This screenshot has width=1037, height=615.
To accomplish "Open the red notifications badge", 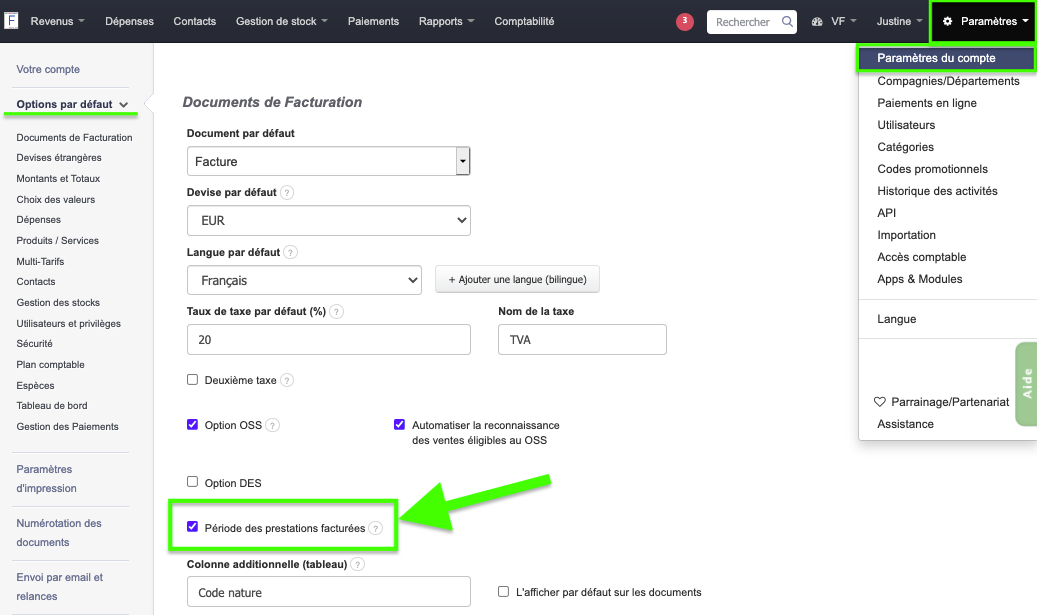I will 685,21.
